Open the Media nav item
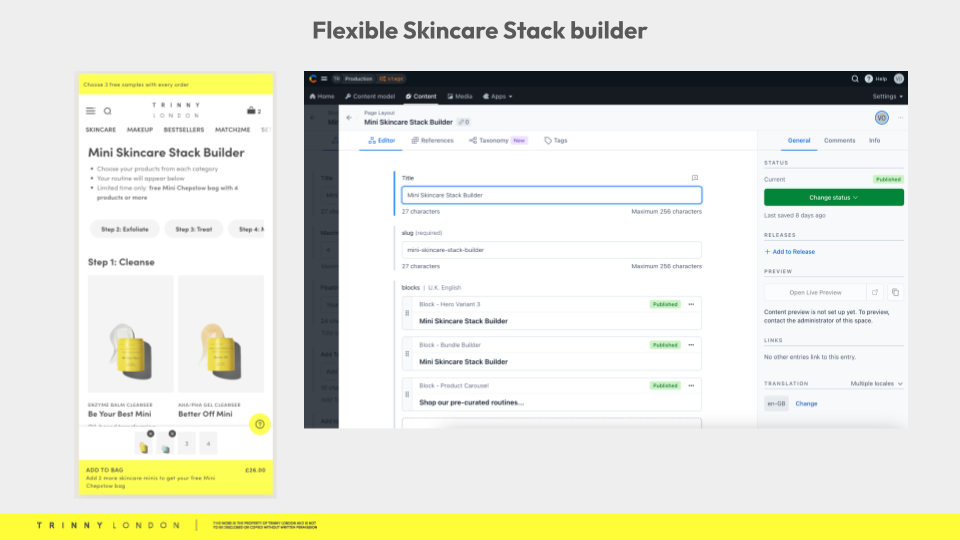The width and height of the screenshot is (960, 540). (460, 96)
